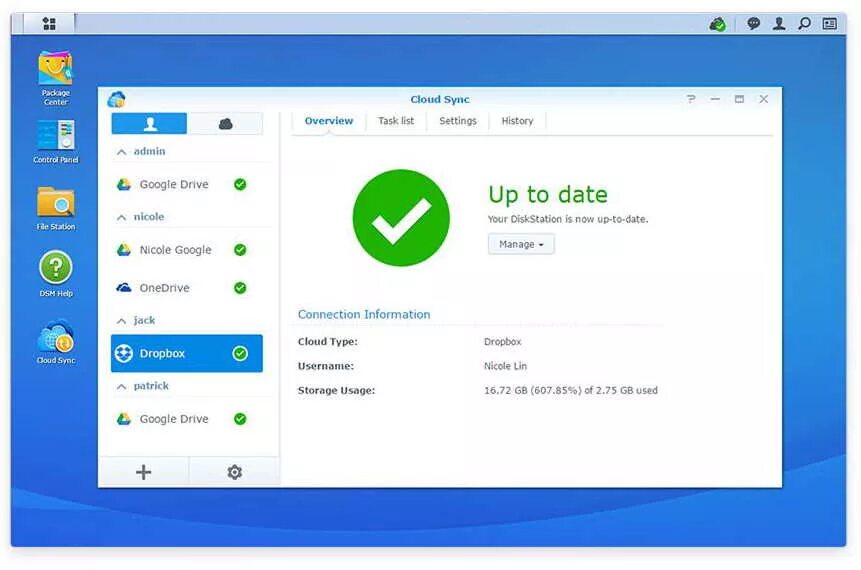Screen dimensions: 861x570
Task: Switch to the cloud view tab icon
Action: tap(225, 124)
